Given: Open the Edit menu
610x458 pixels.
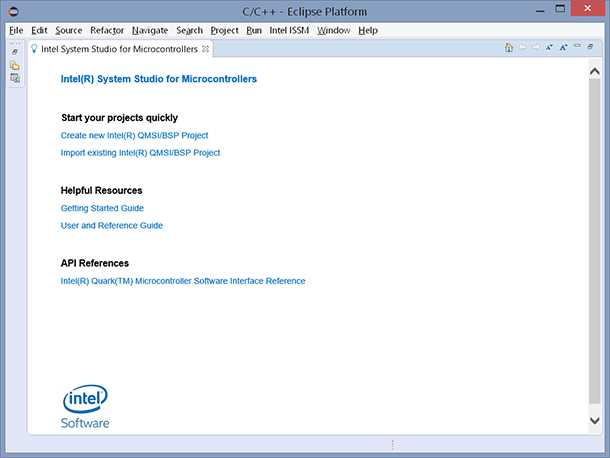Looking at the screenshot, I should click(39, 30).
